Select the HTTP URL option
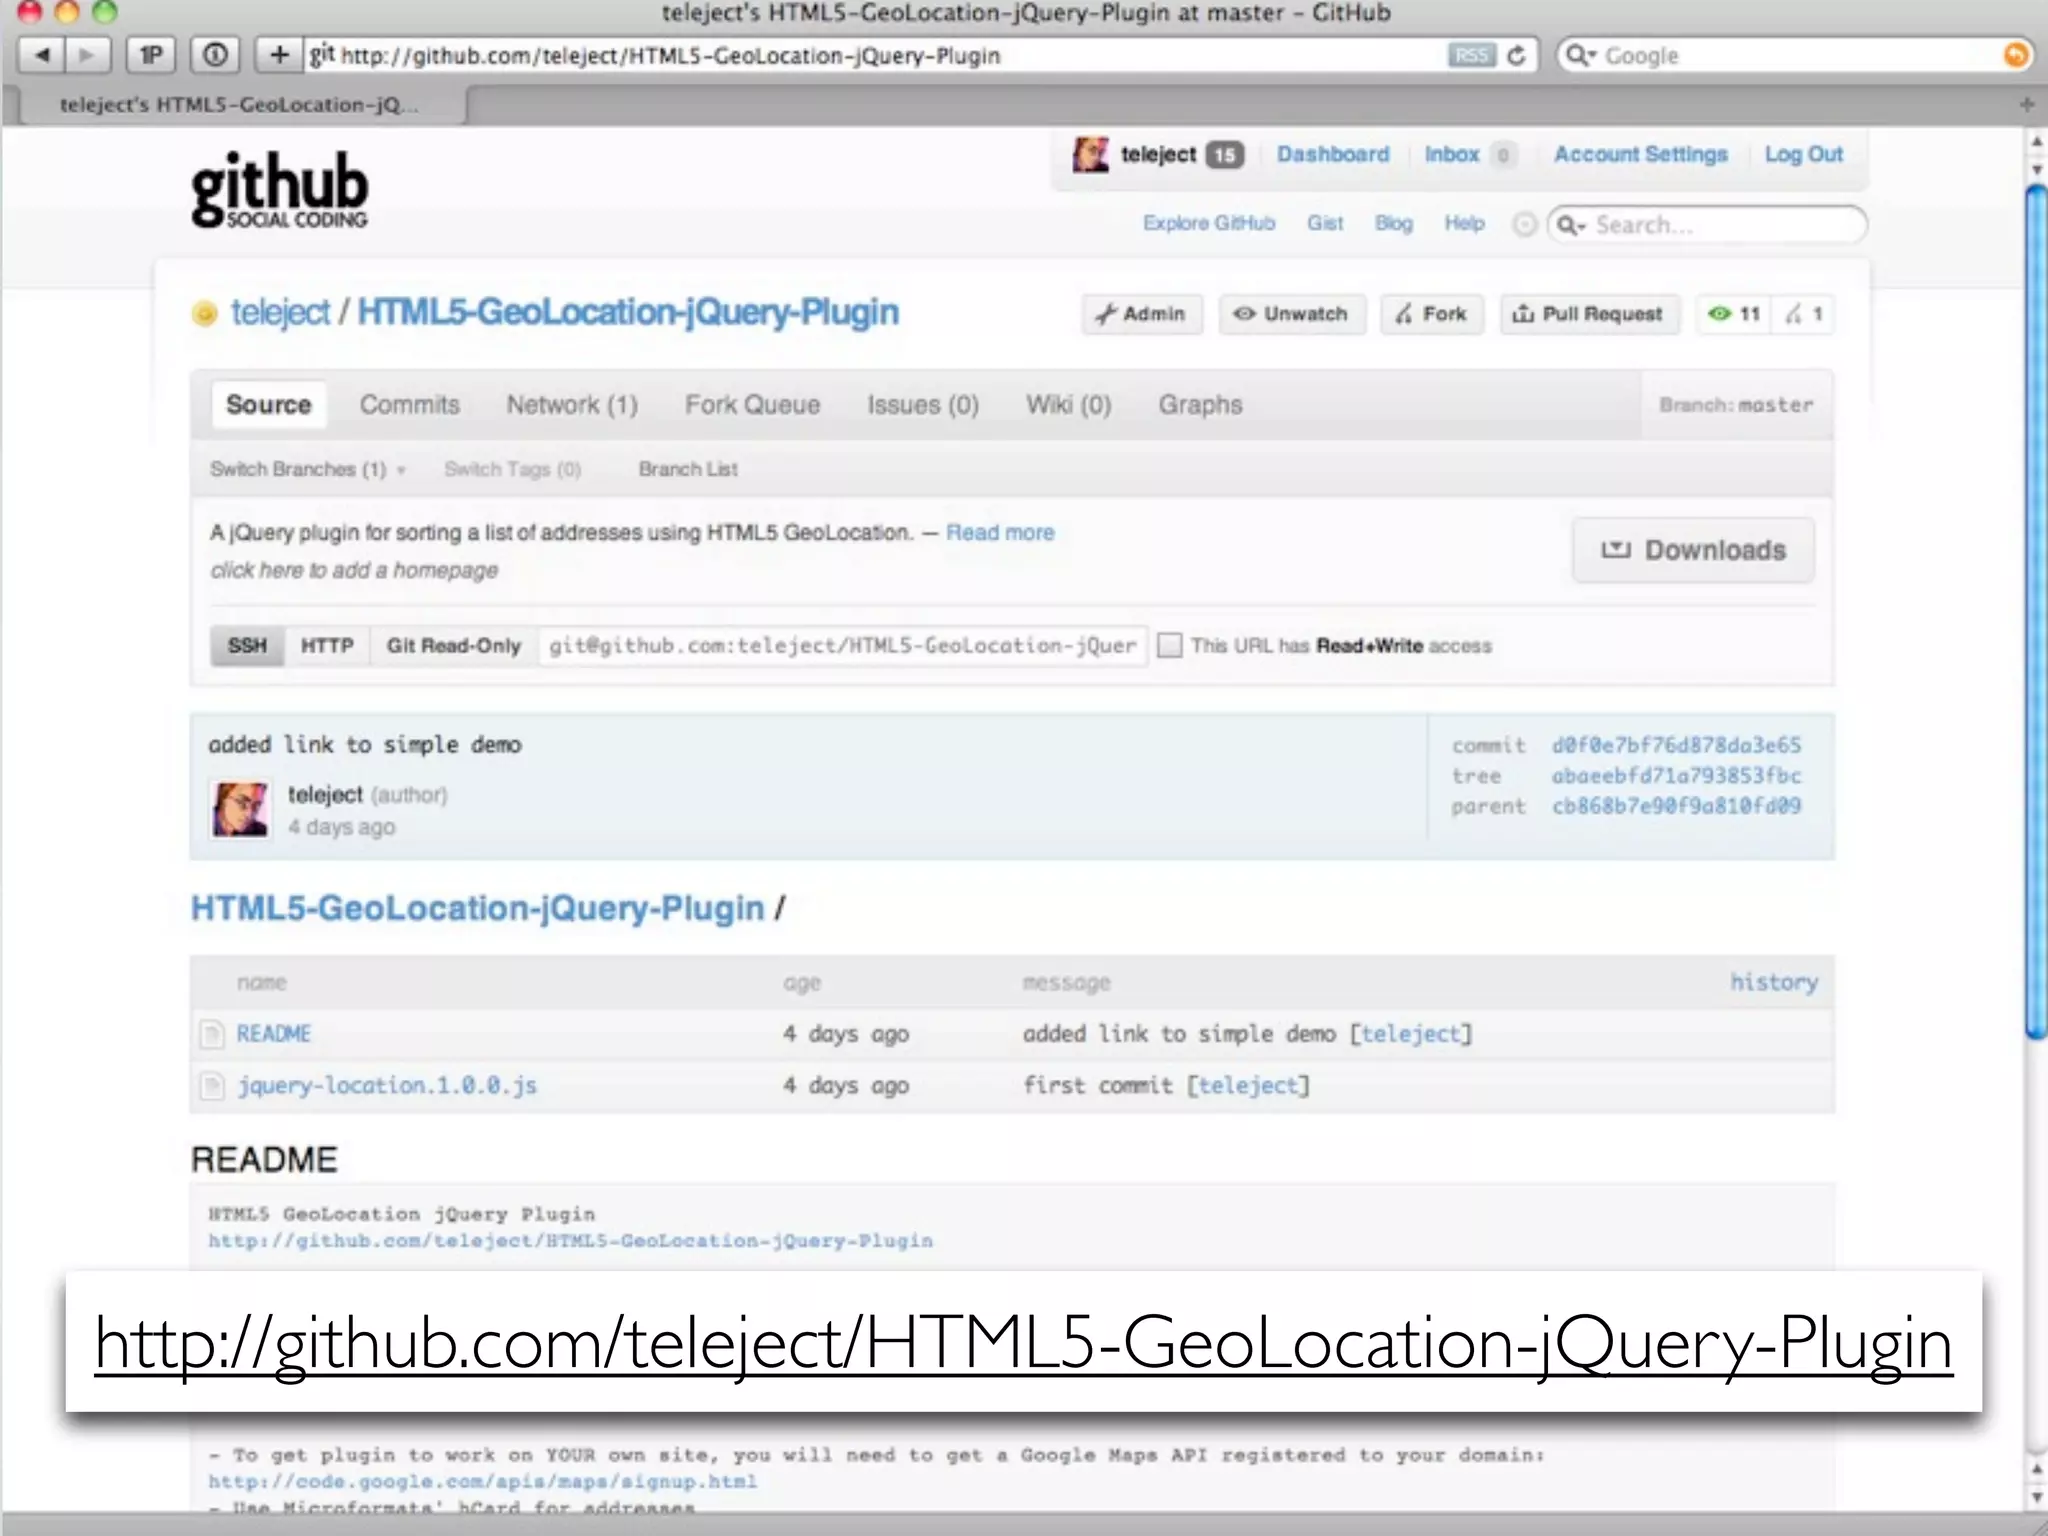 [x=327, y=646]
